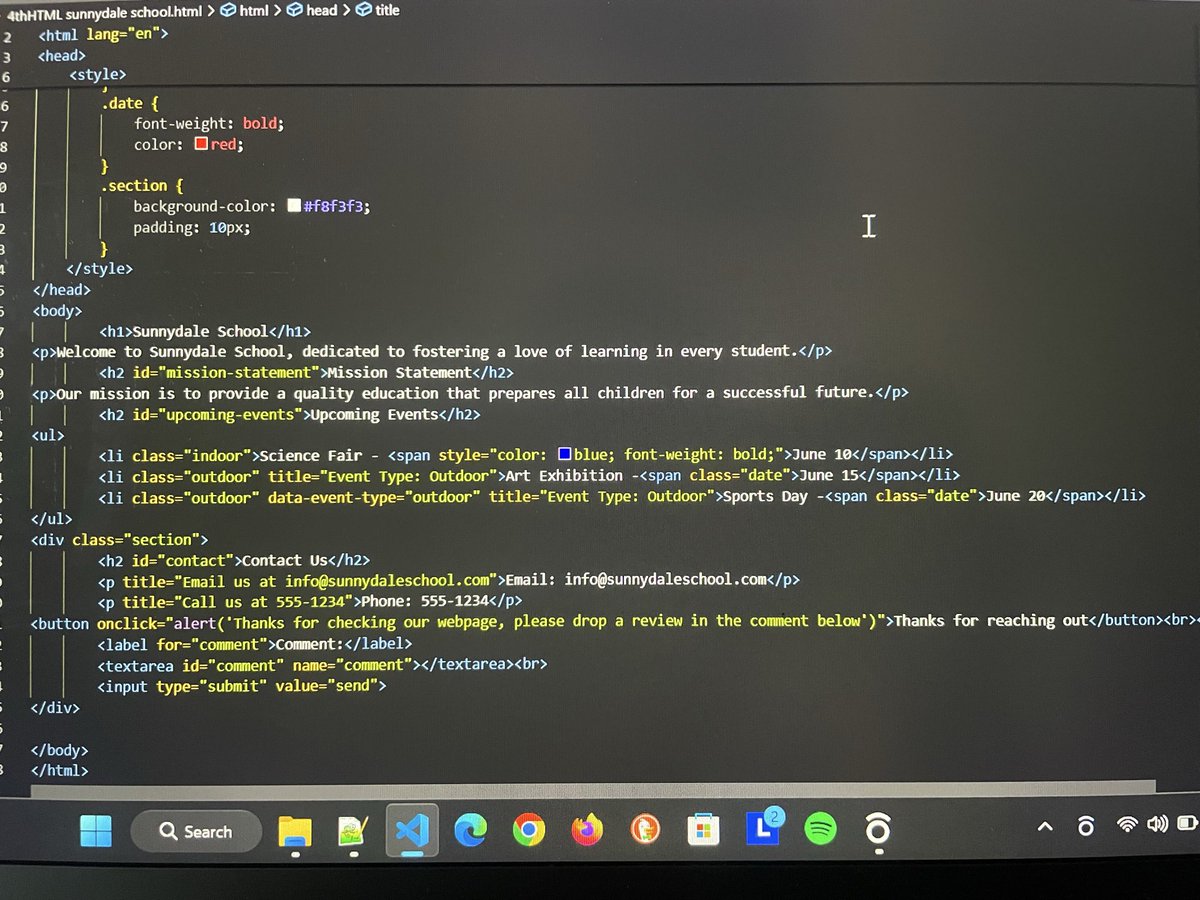Image resolution: width=1200 pixels, height=900 pixels.
Task: Click the ring icon in the system tray
Action: (x=1085, y=826)
